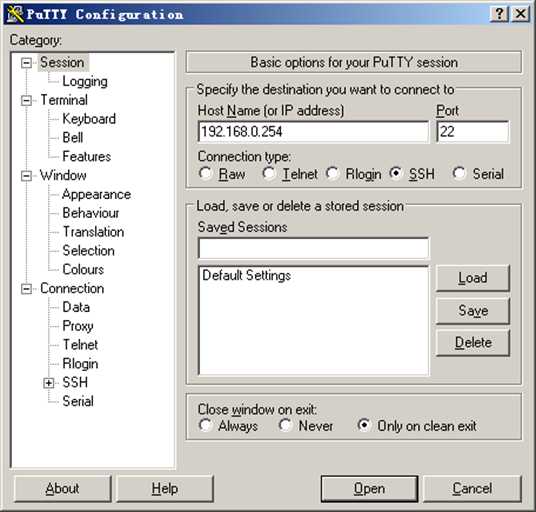
Task: Collapse the Connection category node
Action: coord(26,289)
